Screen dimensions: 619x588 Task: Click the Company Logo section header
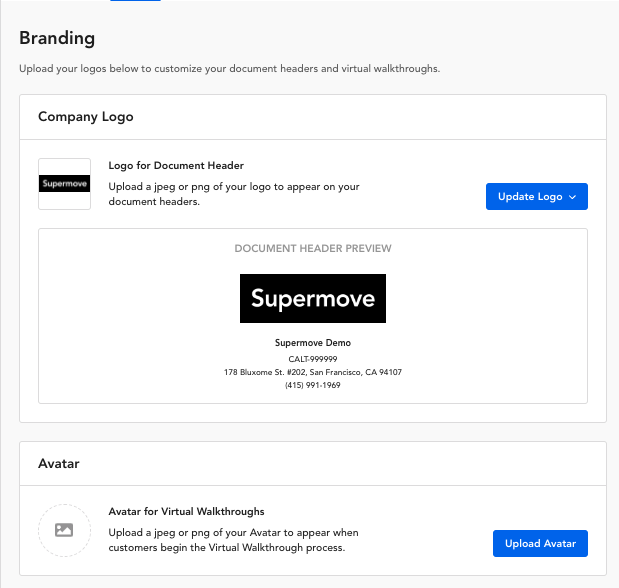pyautogui.click(x=86, y=116)
